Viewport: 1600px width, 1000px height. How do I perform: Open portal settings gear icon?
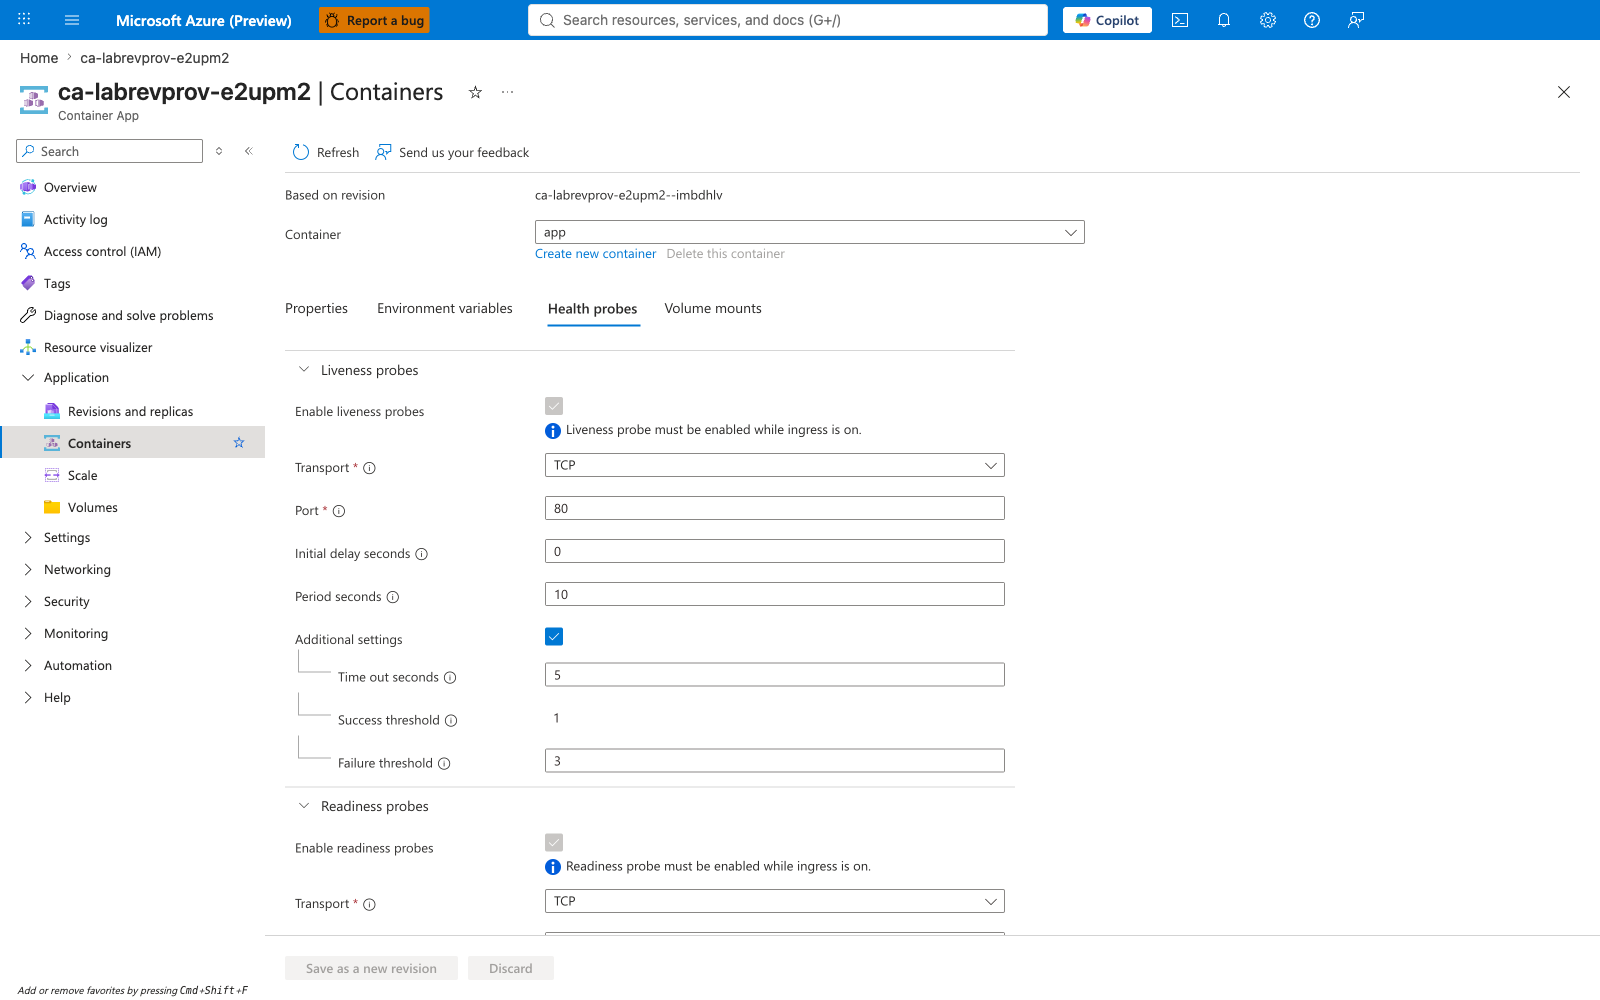click(1268, 20)
